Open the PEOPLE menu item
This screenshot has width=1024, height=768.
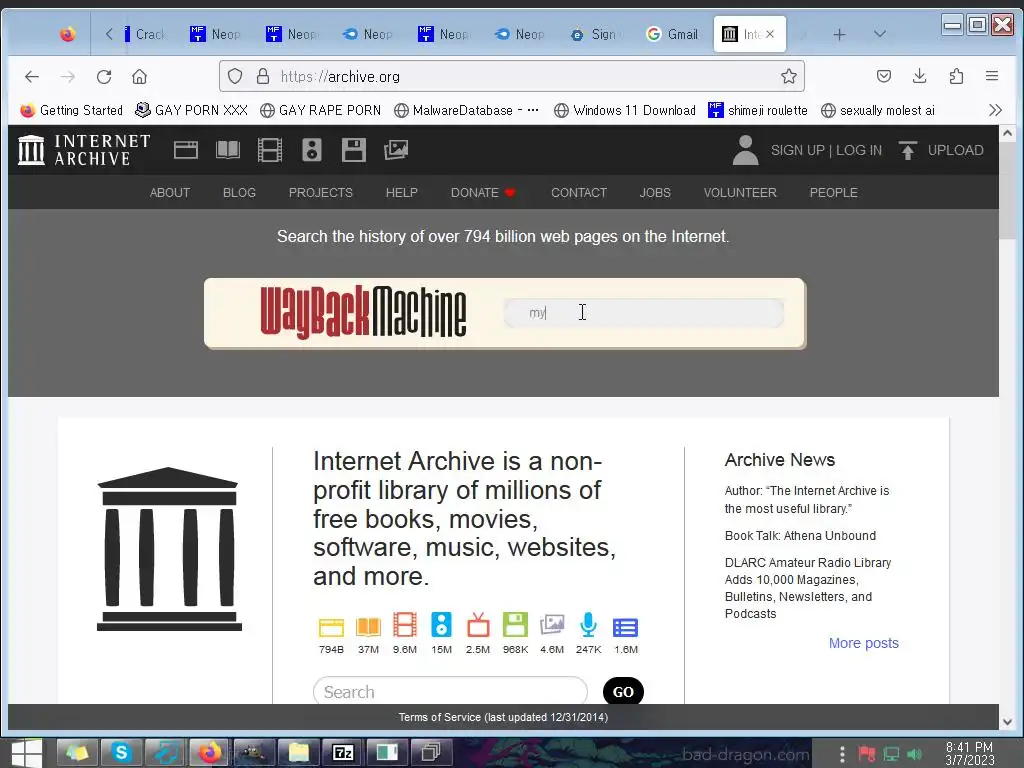pyautogui.click(x=833, y=193)
